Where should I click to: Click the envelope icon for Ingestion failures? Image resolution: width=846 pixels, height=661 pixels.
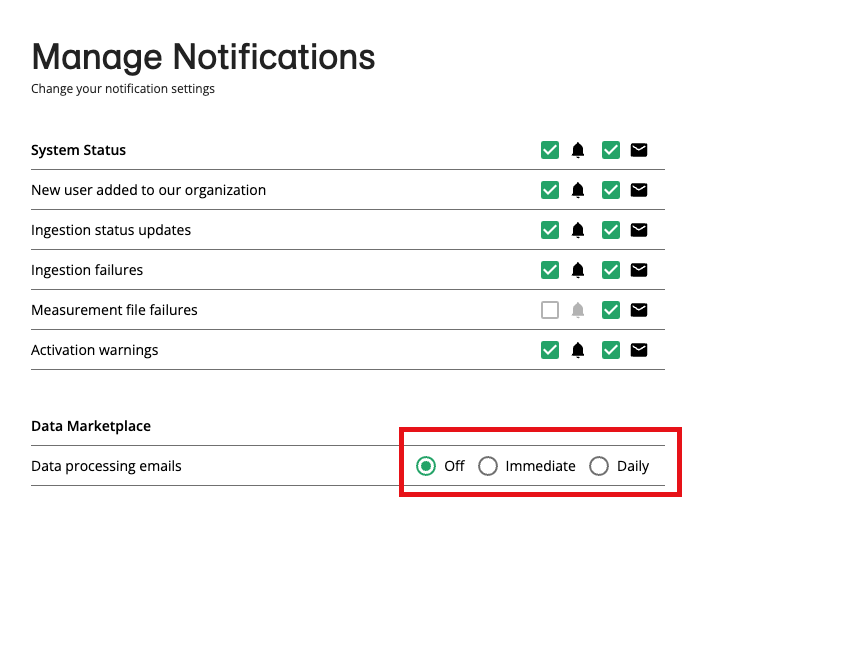pyautogui.click(x=639, y=270)
